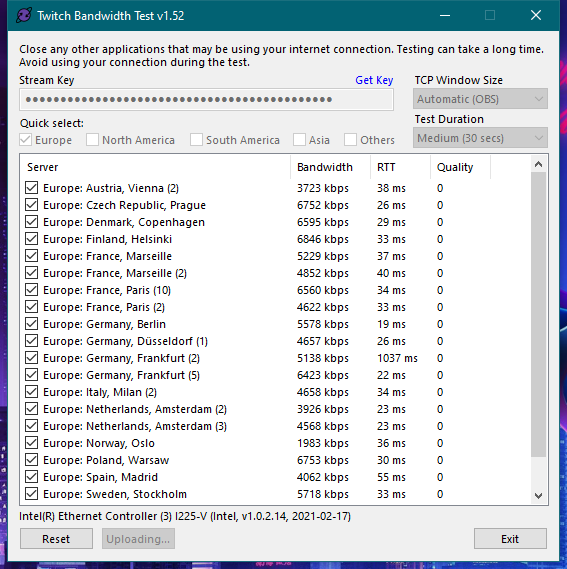Image resolution: width=567 pixels, height=569 pixels.
Task: Click the maximize window button
Action: coord(490,16)
